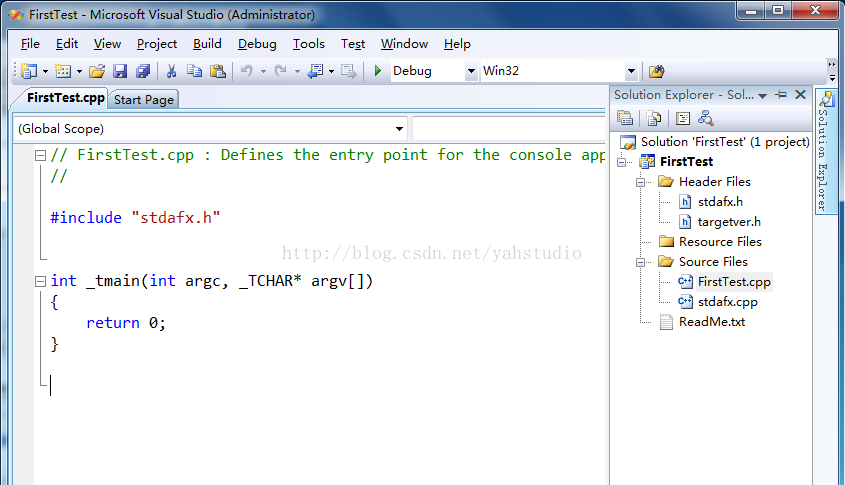
Task: Click the Show All Files icon
Action: 654,117
